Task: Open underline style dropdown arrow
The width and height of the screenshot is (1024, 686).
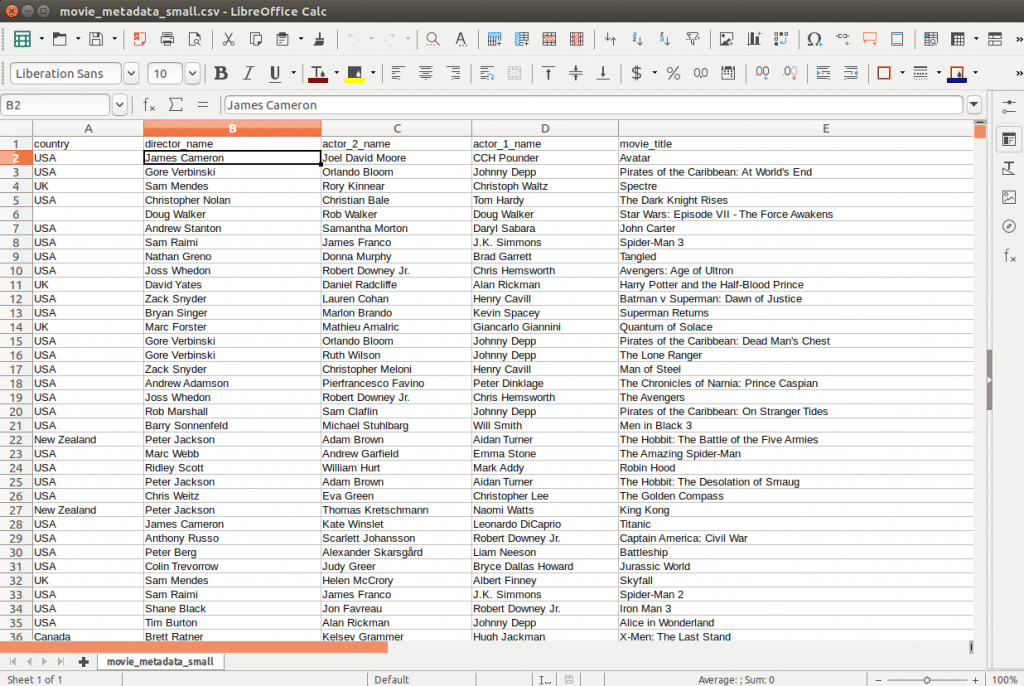Action: pyautogui.click(x=293, y=73)
